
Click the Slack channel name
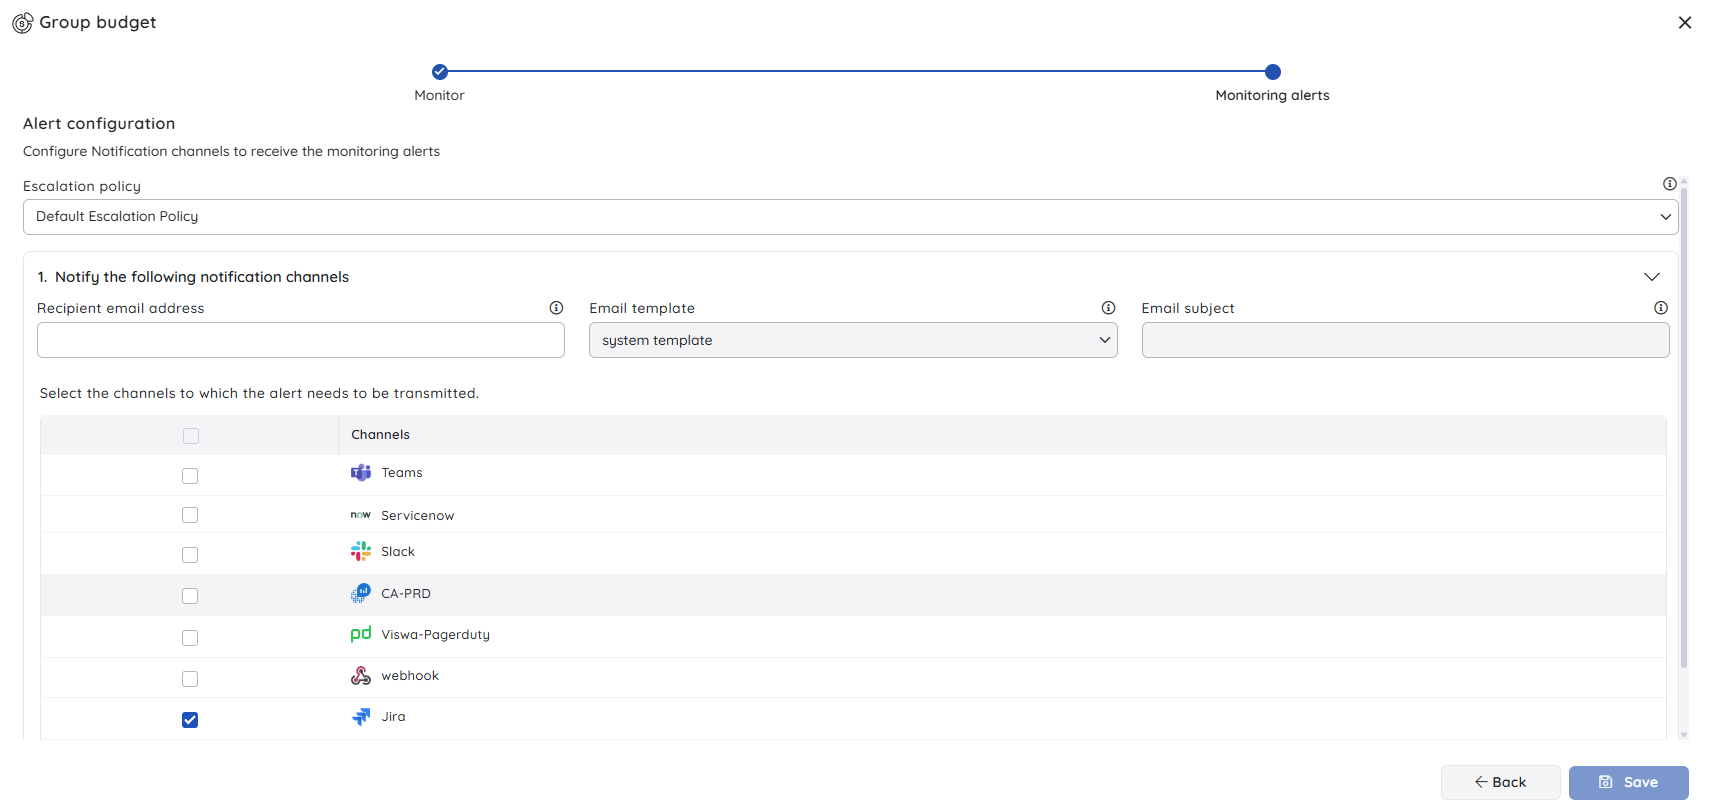tap(398, 552)
